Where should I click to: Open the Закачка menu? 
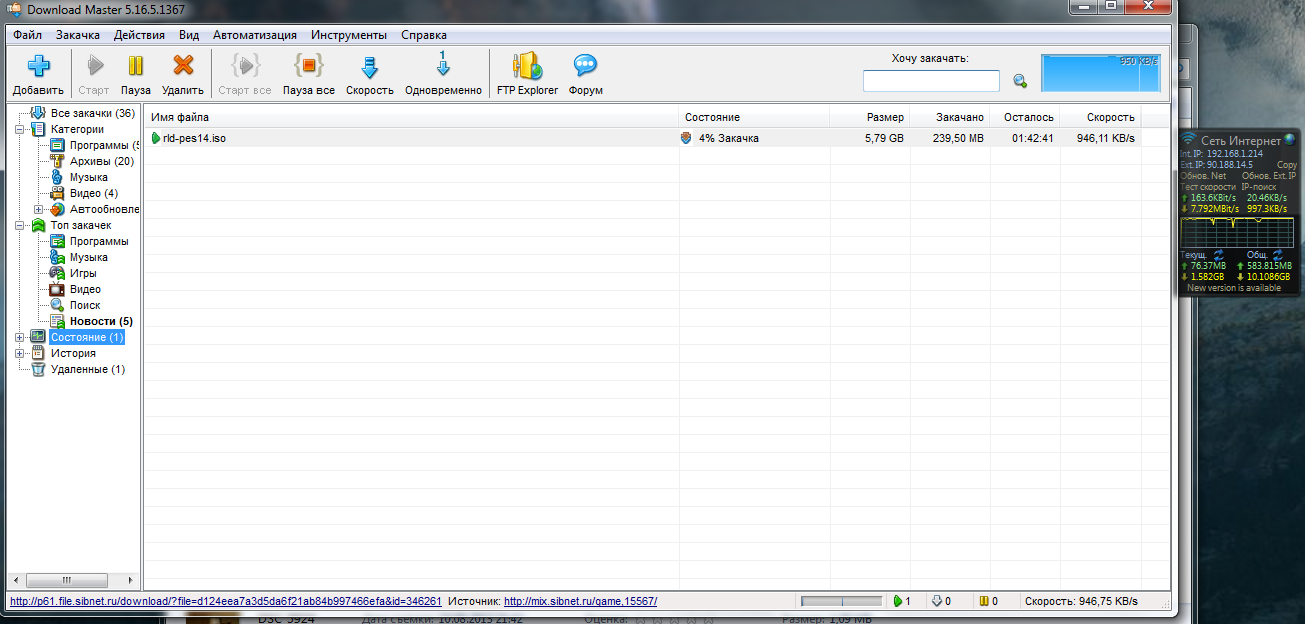pyautogui.click(x=78, y=35)
